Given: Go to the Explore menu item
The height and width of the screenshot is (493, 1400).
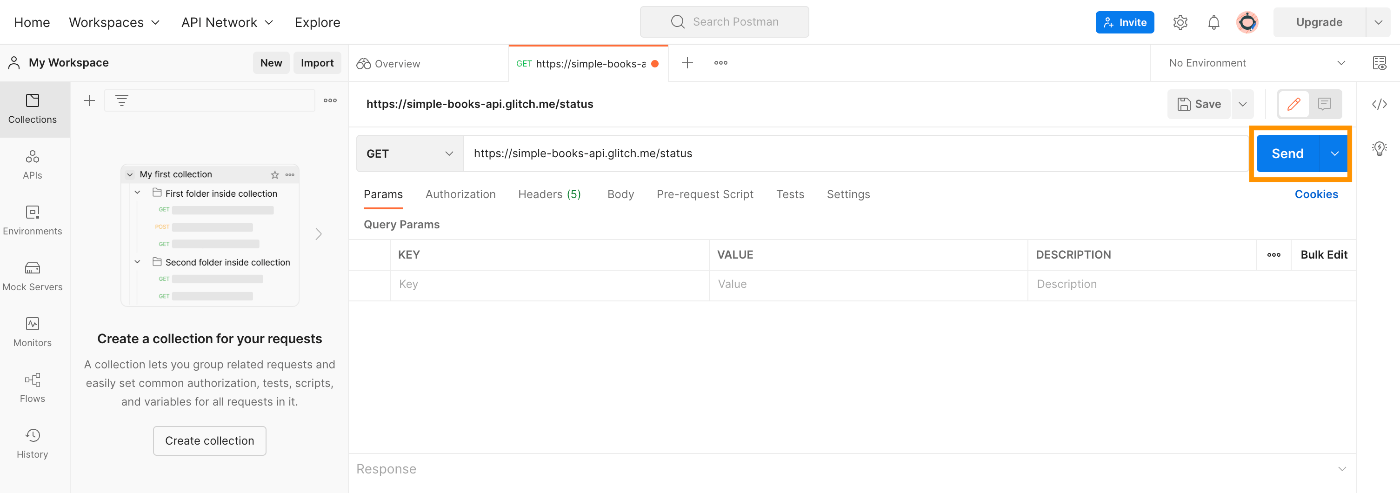Looking at the screenshot, I should (x=317, y=22).
